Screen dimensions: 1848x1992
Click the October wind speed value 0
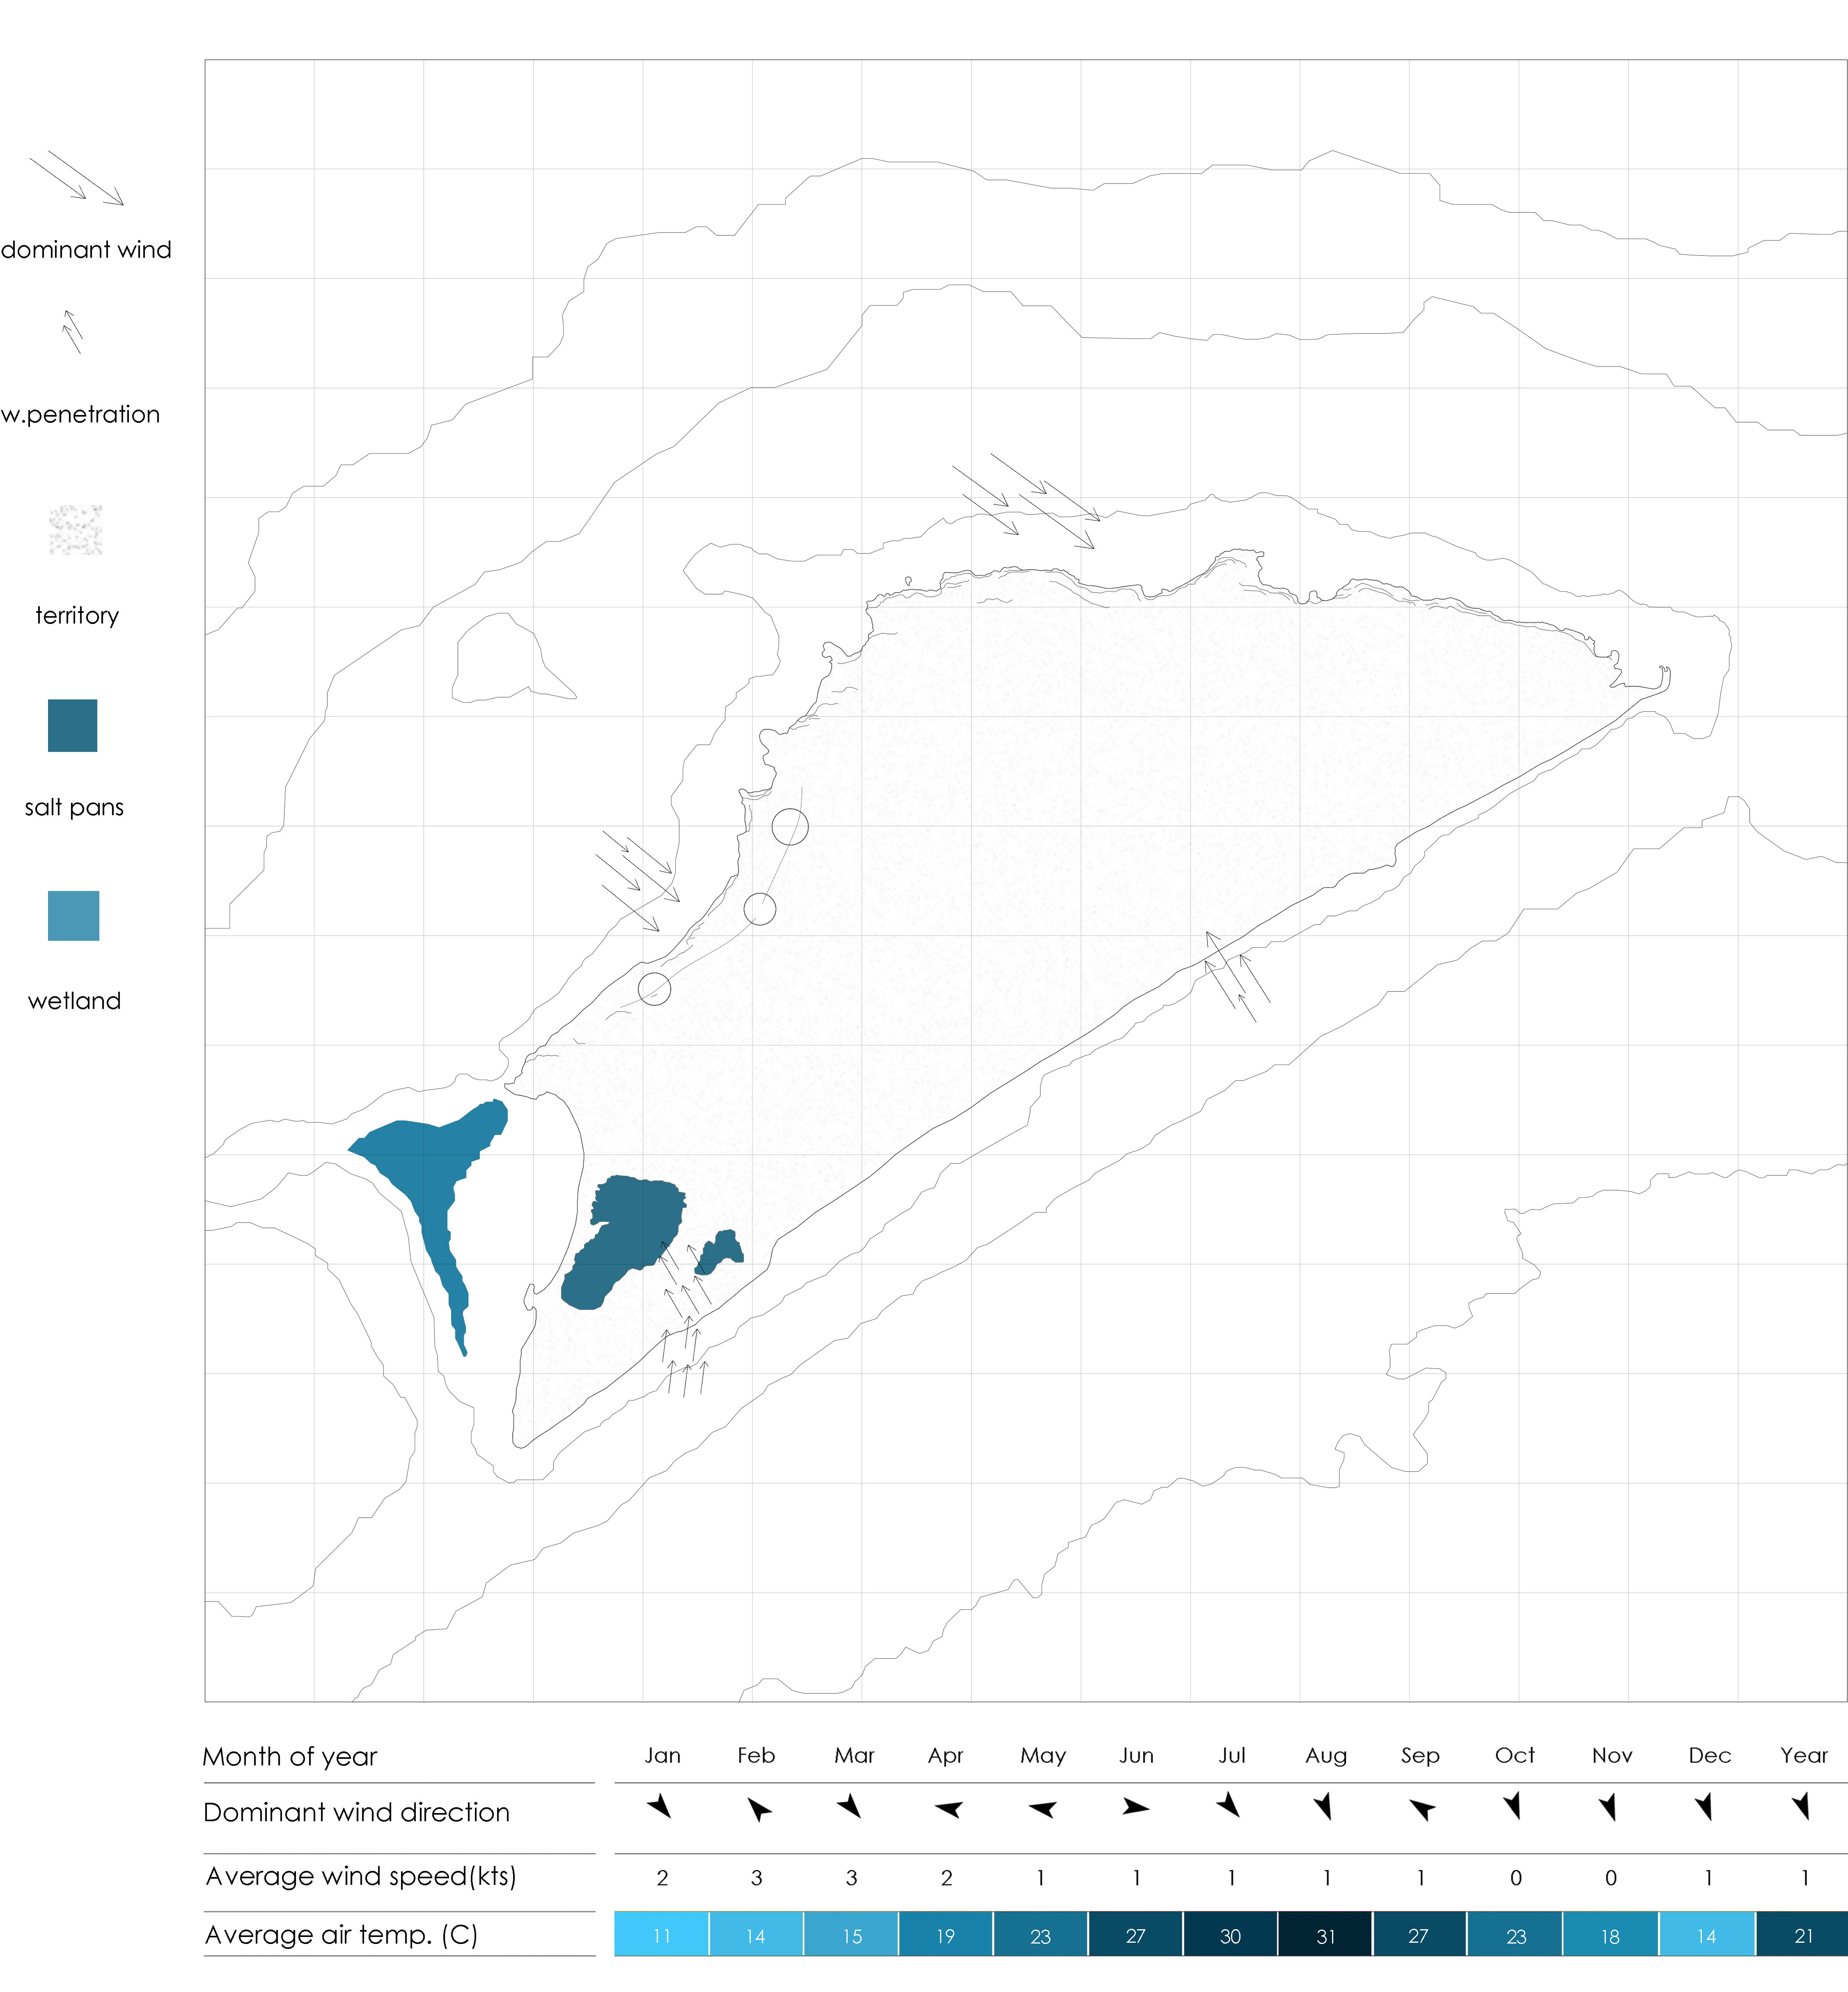1516,1878
